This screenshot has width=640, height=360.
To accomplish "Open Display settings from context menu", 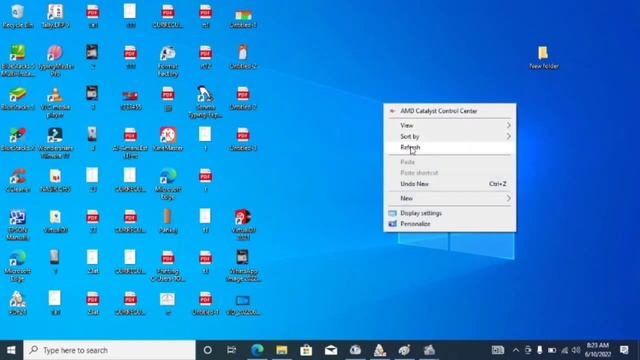I will [450, 213].
